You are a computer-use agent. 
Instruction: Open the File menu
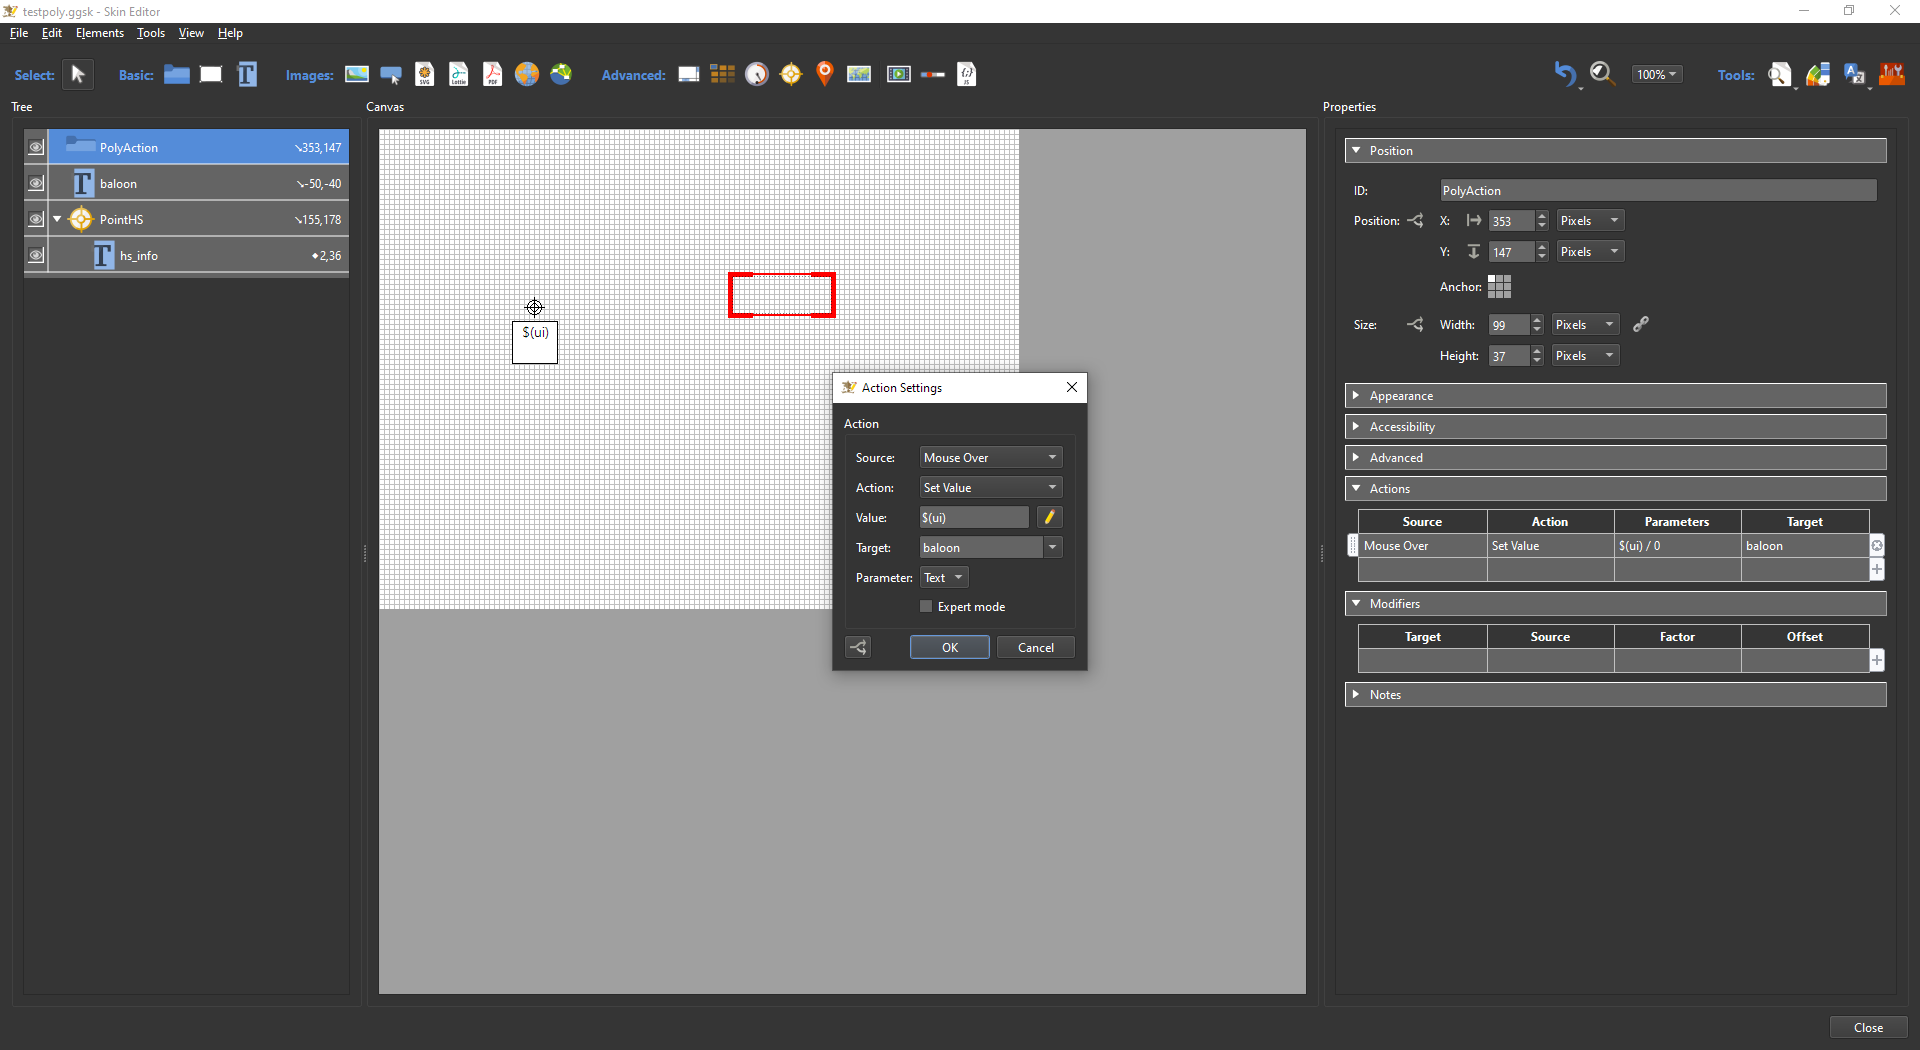[19, 33]
